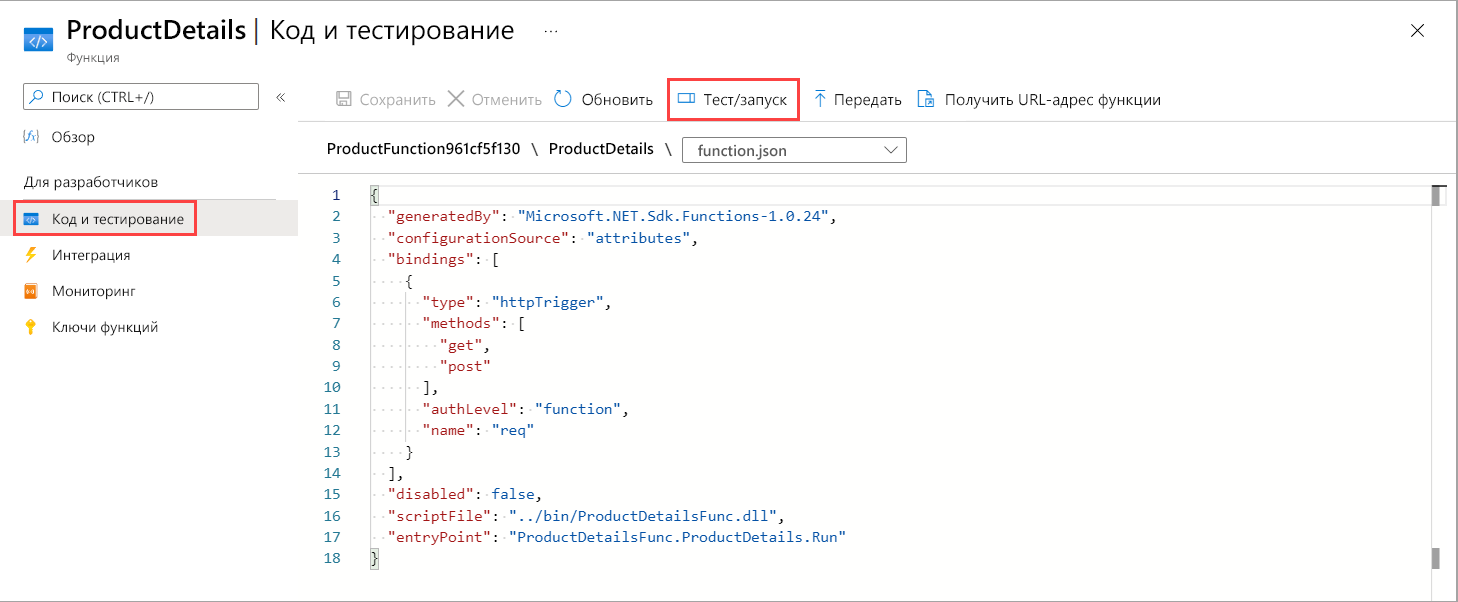Click the upload arrow icon
This screenshot has width=1458, height=602.
tap(820, 99)
